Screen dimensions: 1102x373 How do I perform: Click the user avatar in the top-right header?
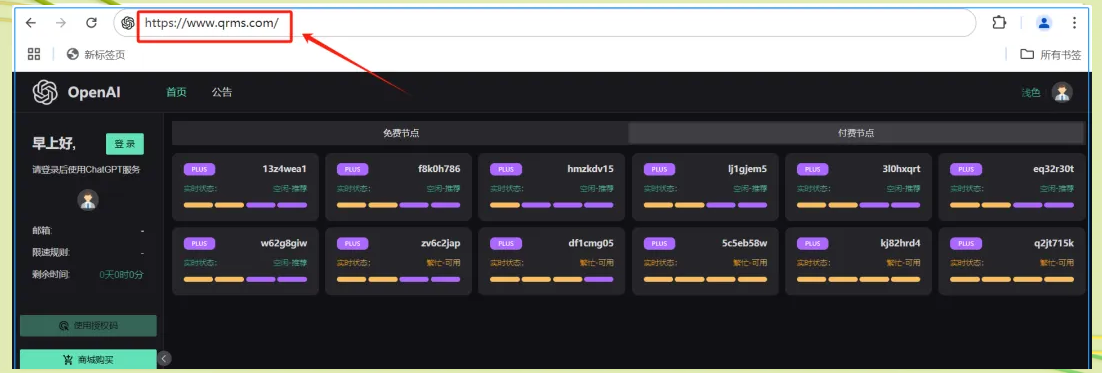pos(1062,93)
